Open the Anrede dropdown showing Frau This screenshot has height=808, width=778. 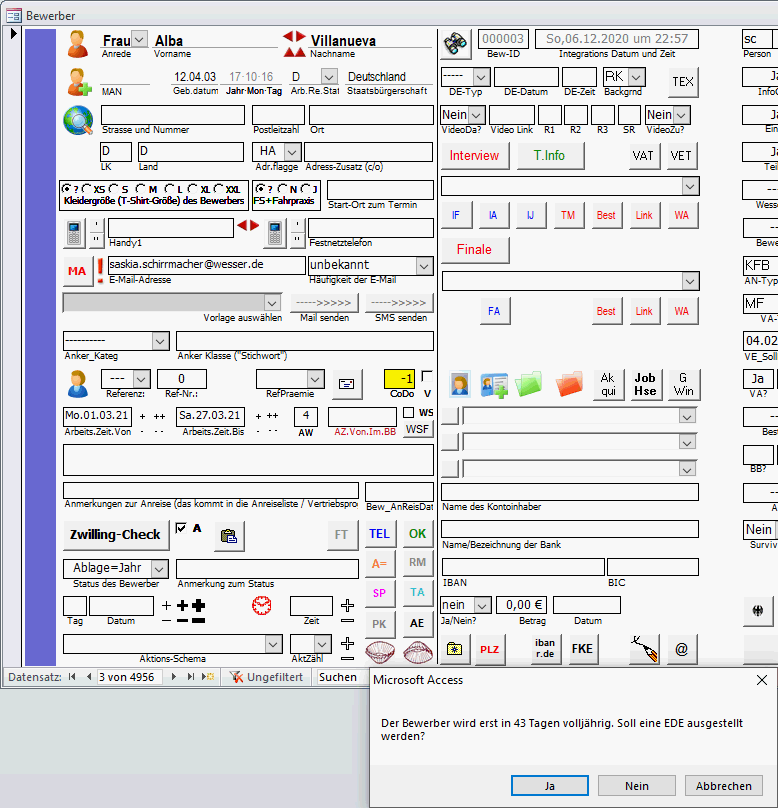point(139,39)
